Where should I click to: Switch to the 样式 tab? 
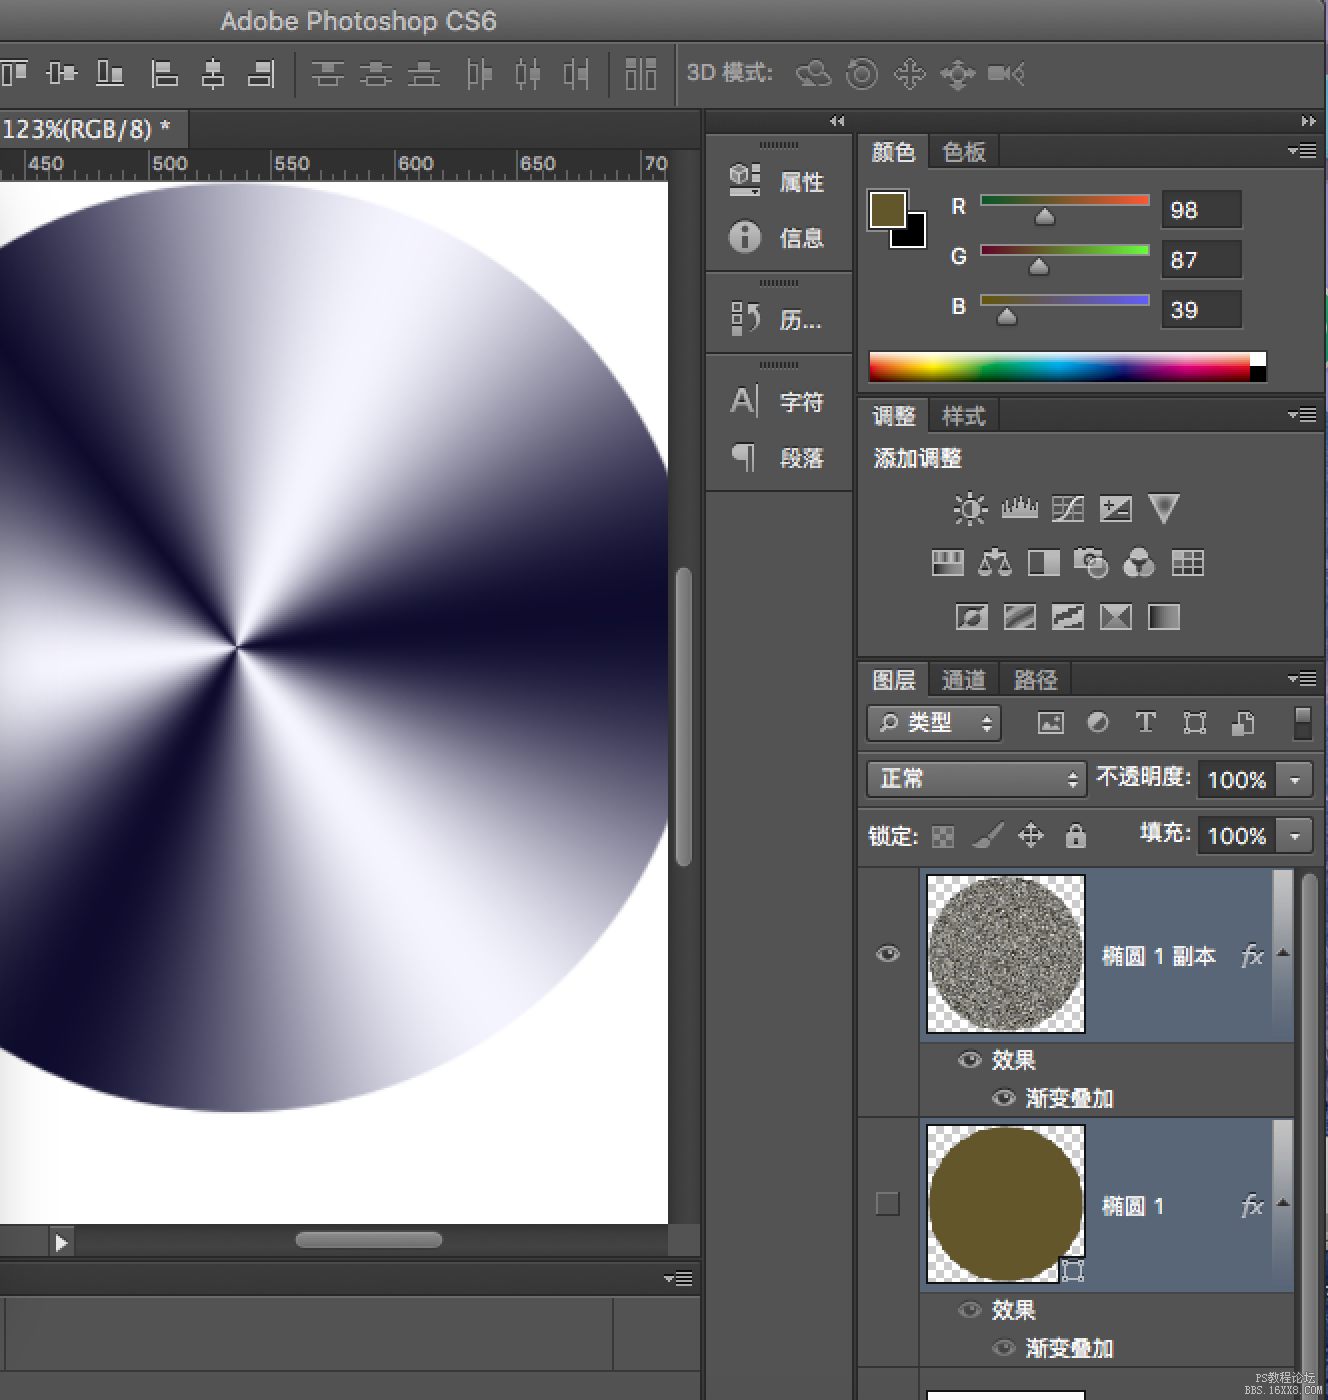pyautogui.click(x=964, y=416)
